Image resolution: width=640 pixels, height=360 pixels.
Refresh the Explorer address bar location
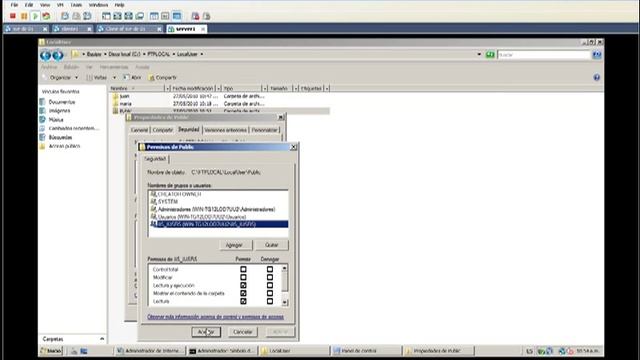490,54
